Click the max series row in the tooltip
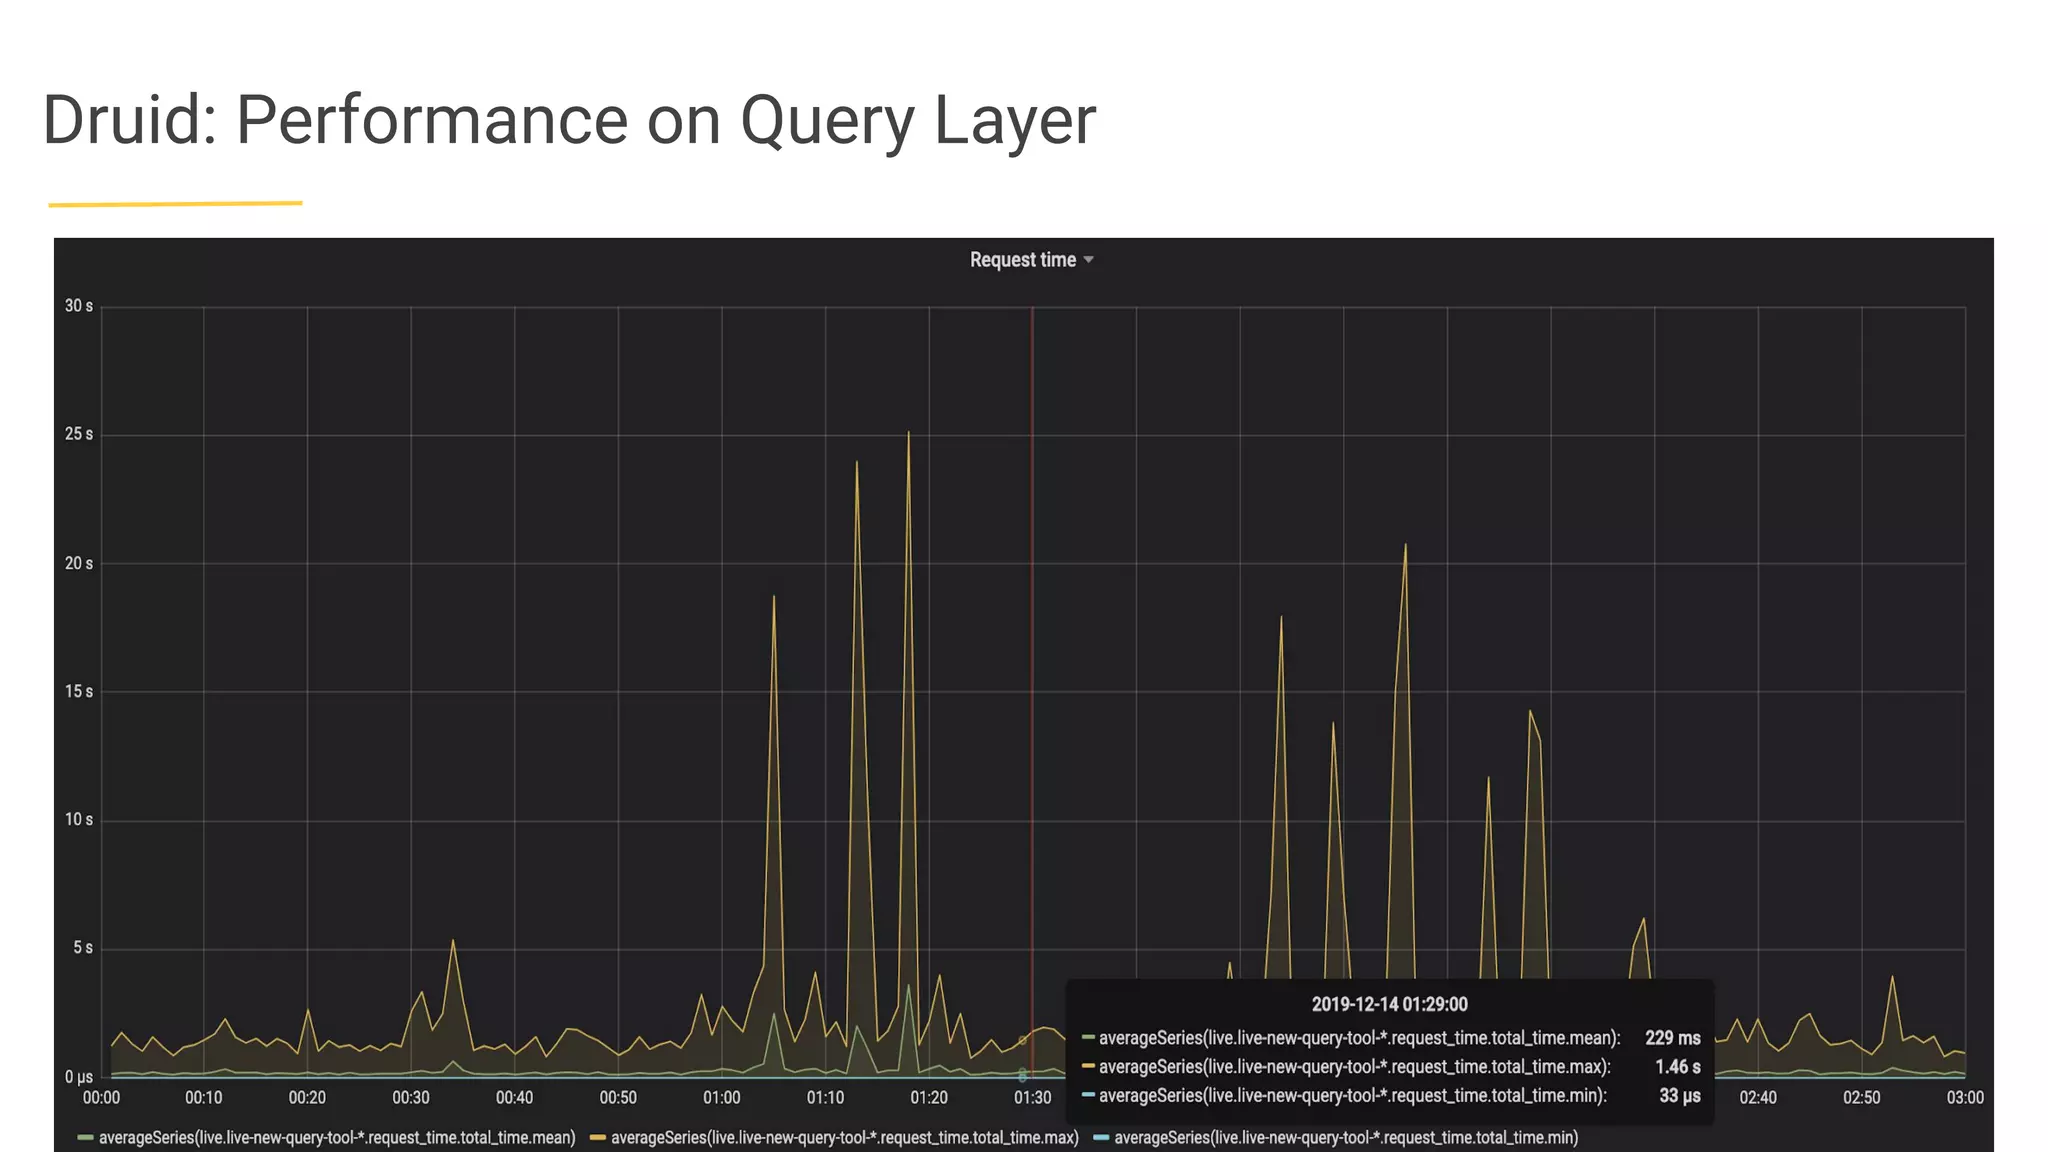This screenshot has height=1152, width=2048. (x=1391, y=1067)
